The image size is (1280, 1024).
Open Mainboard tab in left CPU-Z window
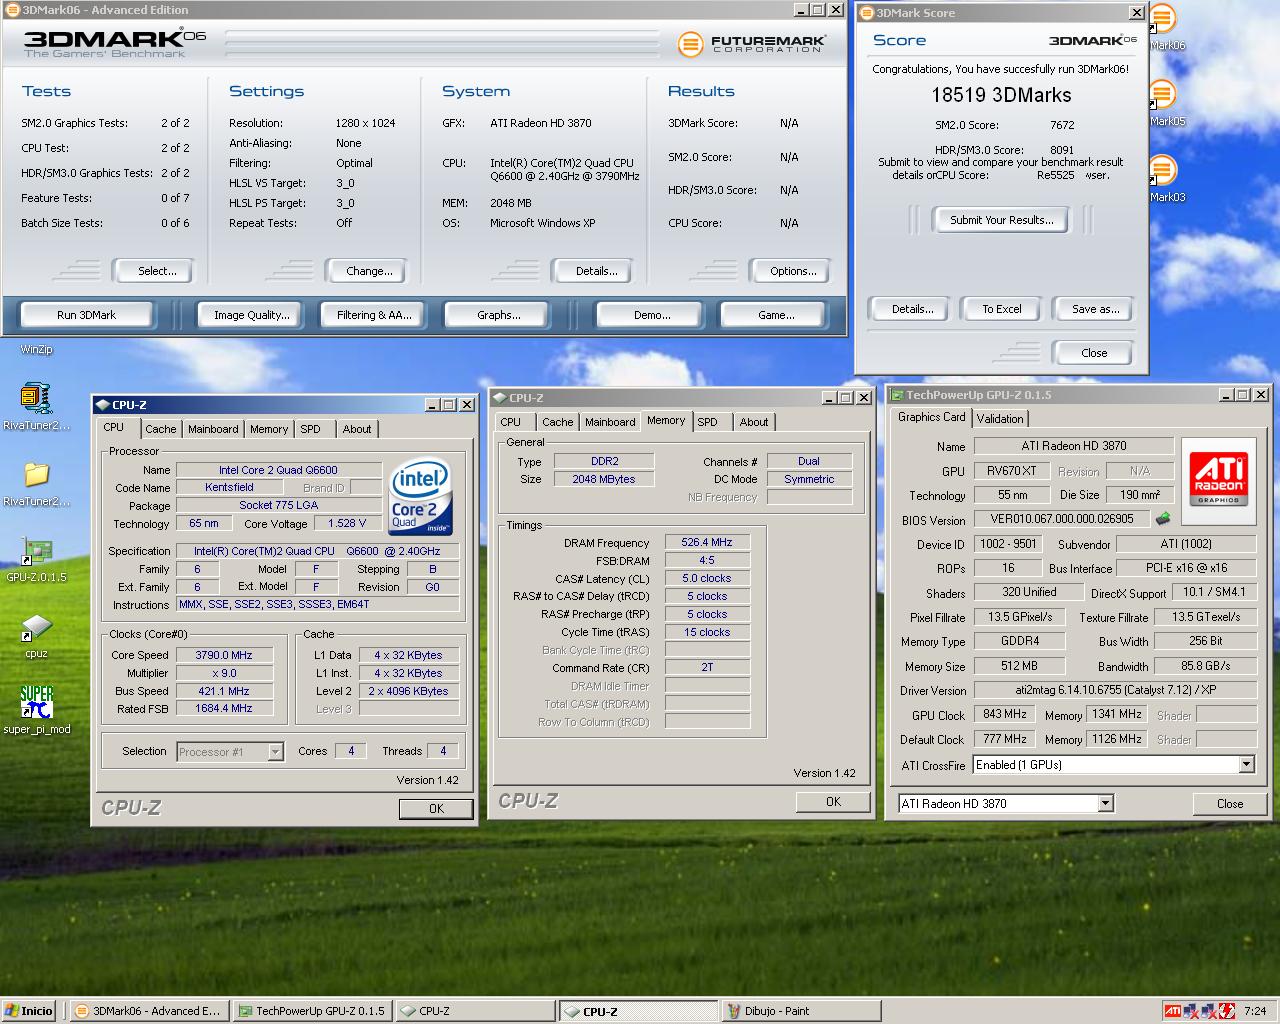coord(213,429)
